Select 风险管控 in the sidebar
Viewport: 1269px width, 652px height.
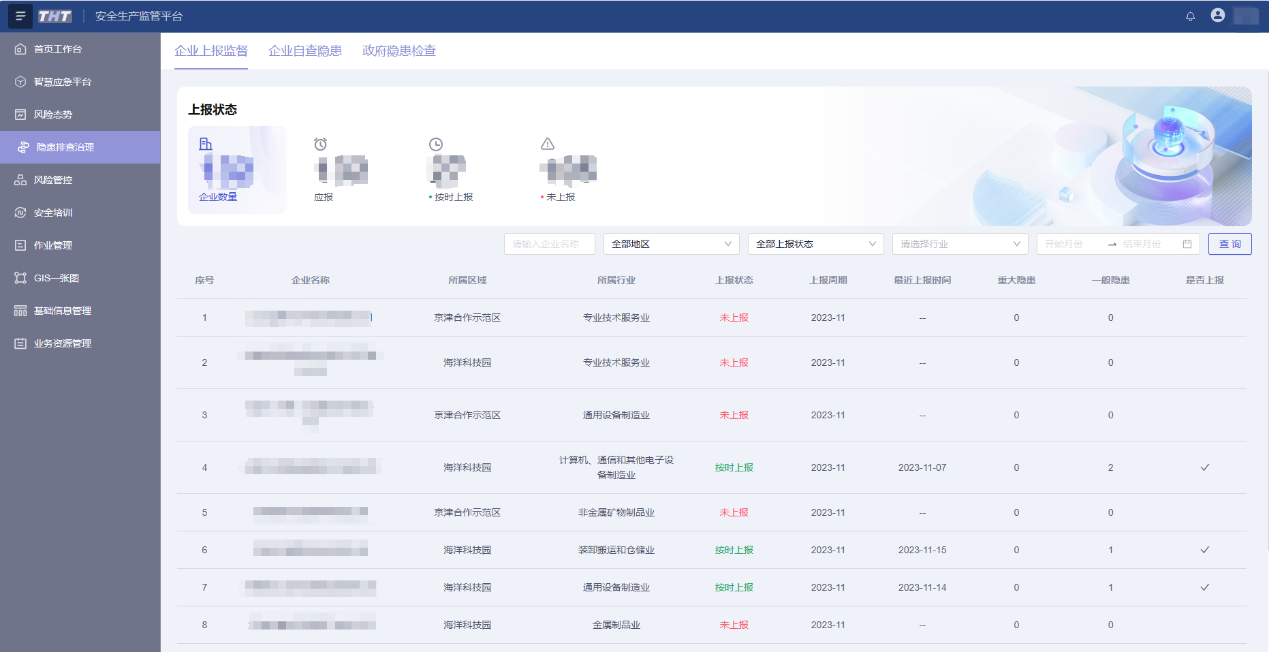53,180
